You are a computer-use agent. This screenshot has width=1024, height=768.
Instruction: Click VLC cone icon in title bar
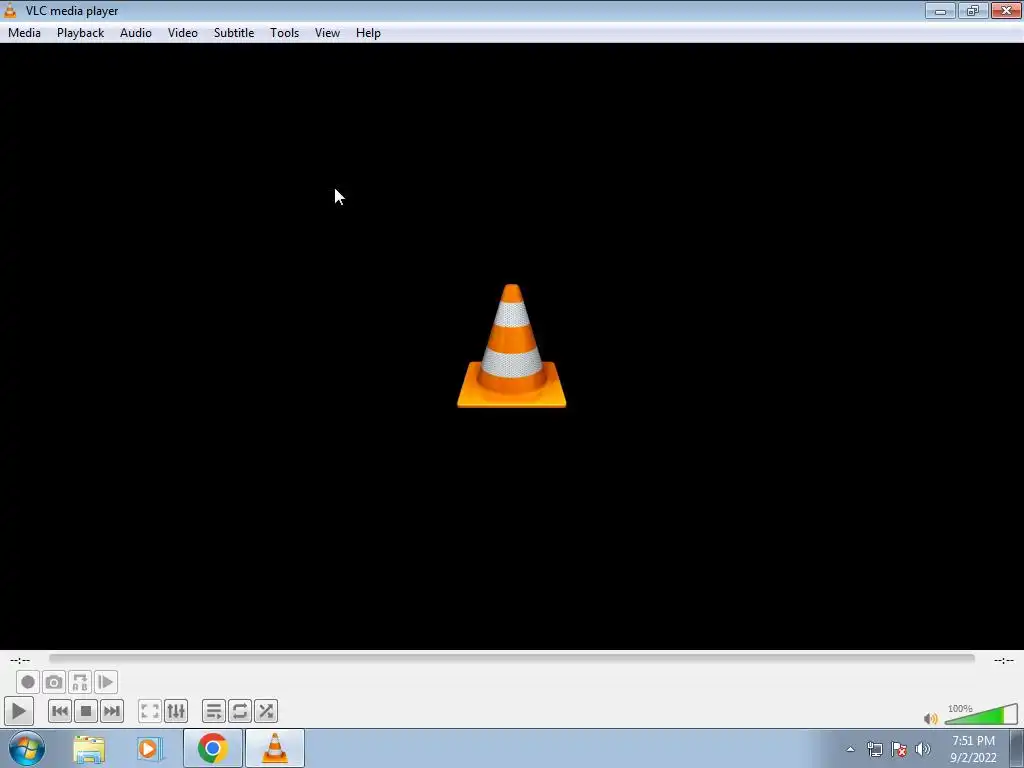click(x=10, y=10)
